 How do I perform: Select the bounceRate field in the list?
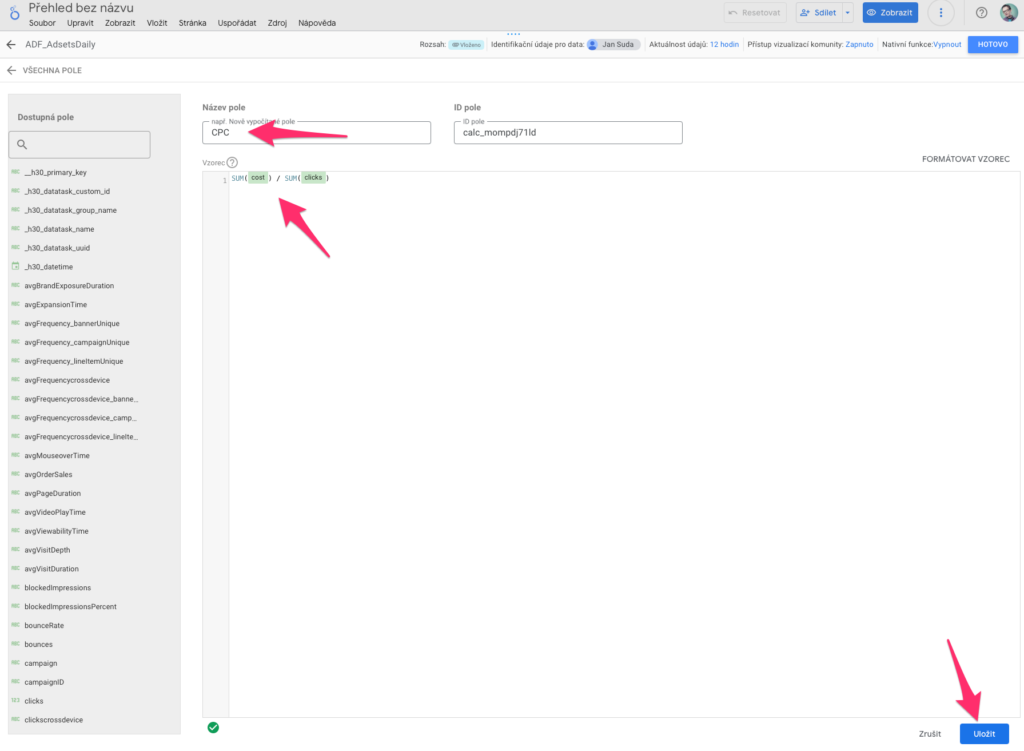pos(44,625)
